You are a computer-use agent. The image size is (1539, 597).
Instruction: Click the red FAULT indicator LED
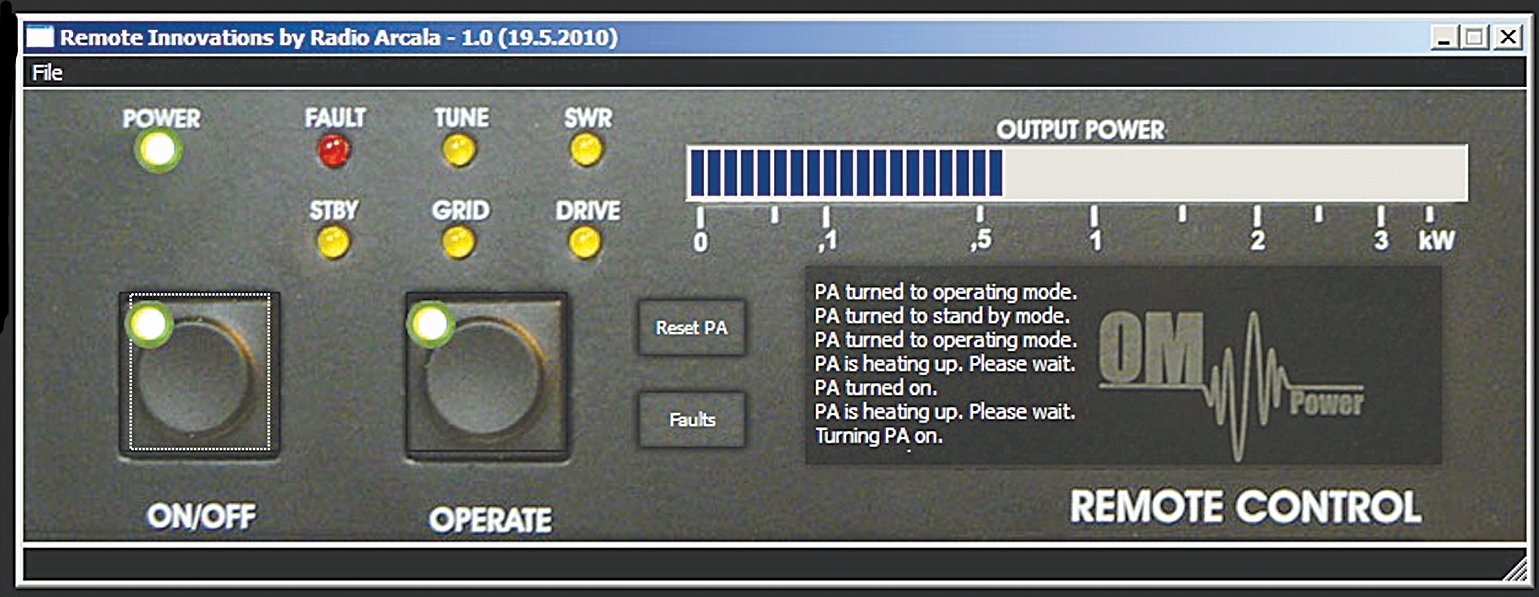click(x=334, y=152)
